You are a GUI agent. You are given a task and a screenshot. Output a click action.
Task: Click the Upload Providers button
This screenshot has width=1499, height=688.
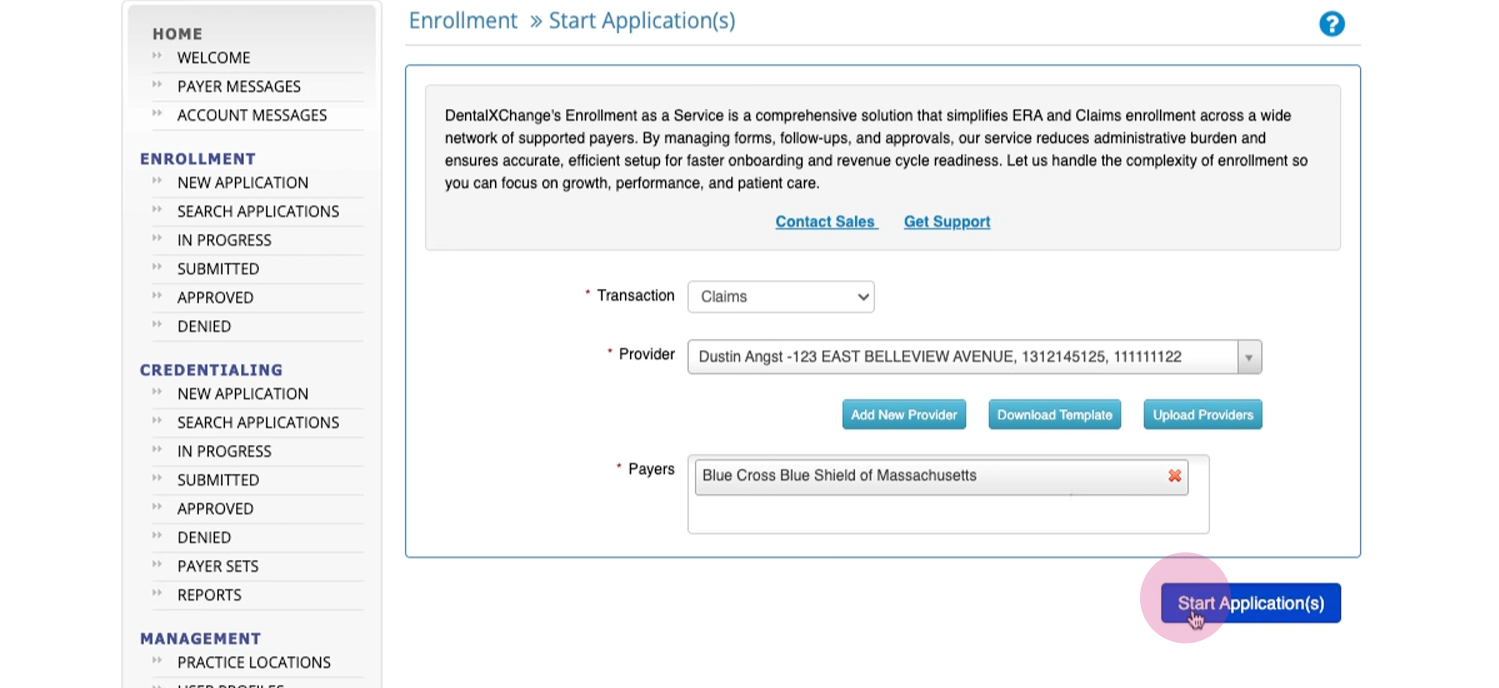pos(1203,415)
